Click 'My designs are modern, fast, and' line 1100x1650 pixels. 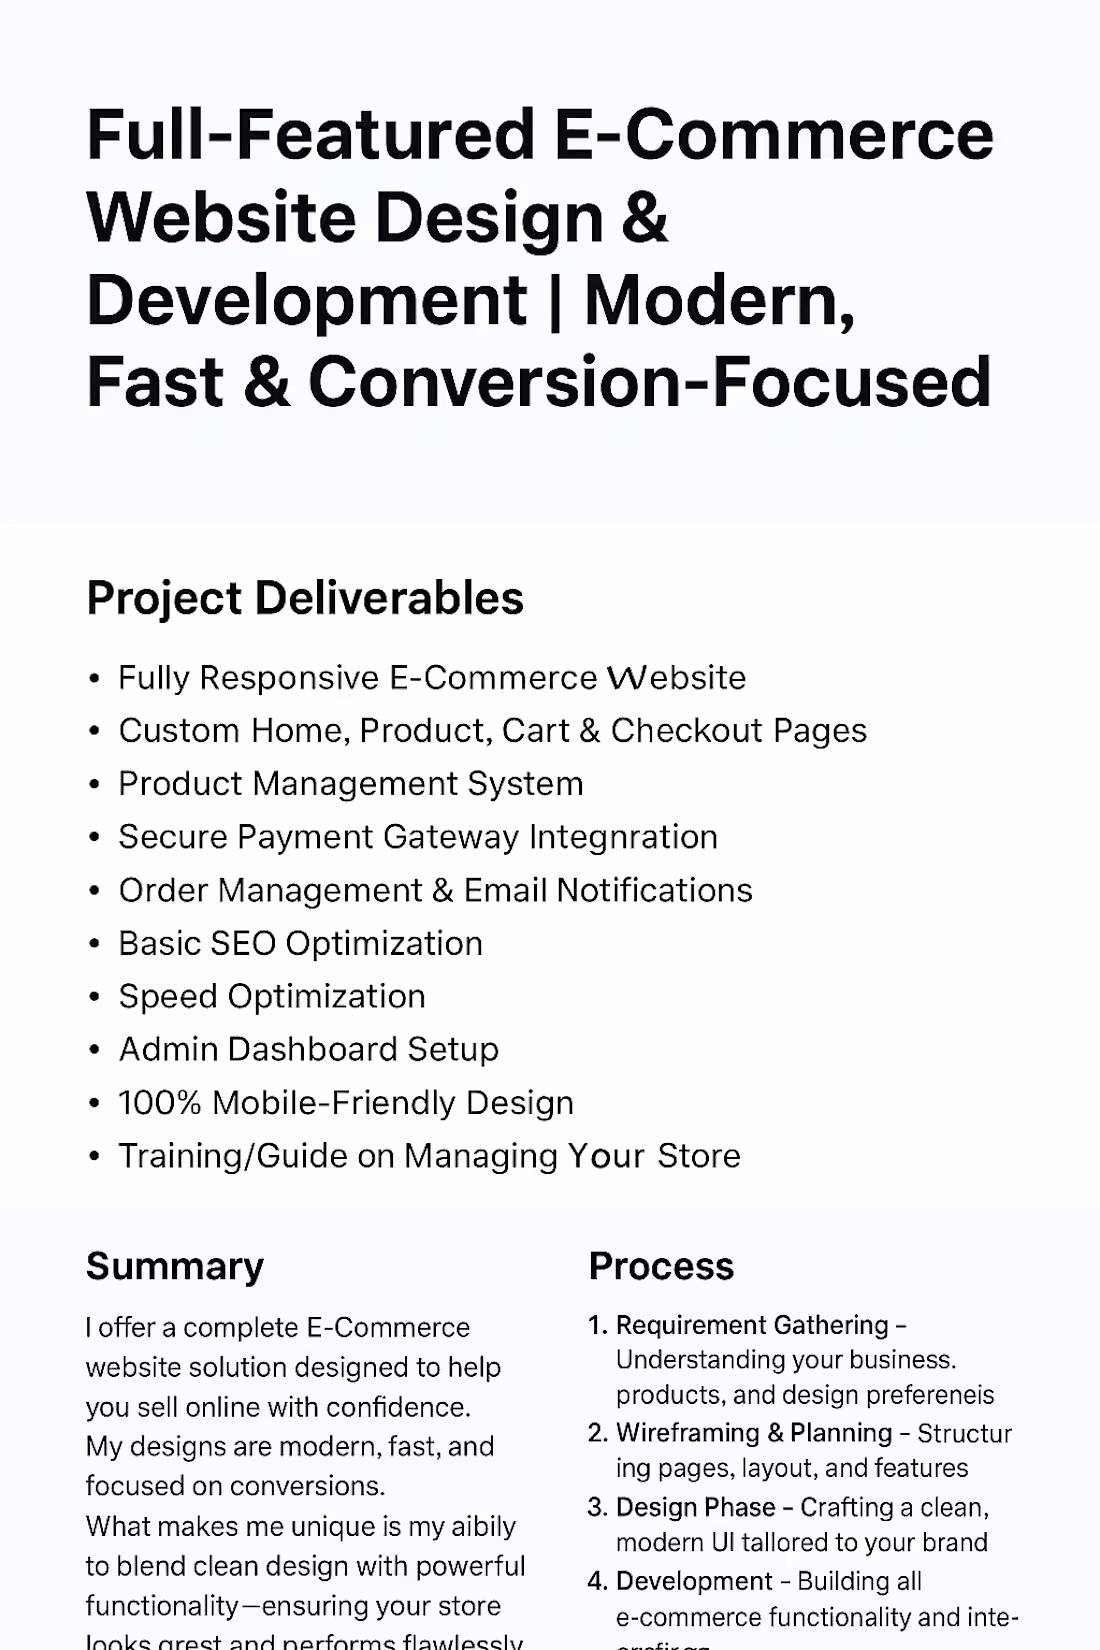pyautogui.click(x=290, y=1446)
